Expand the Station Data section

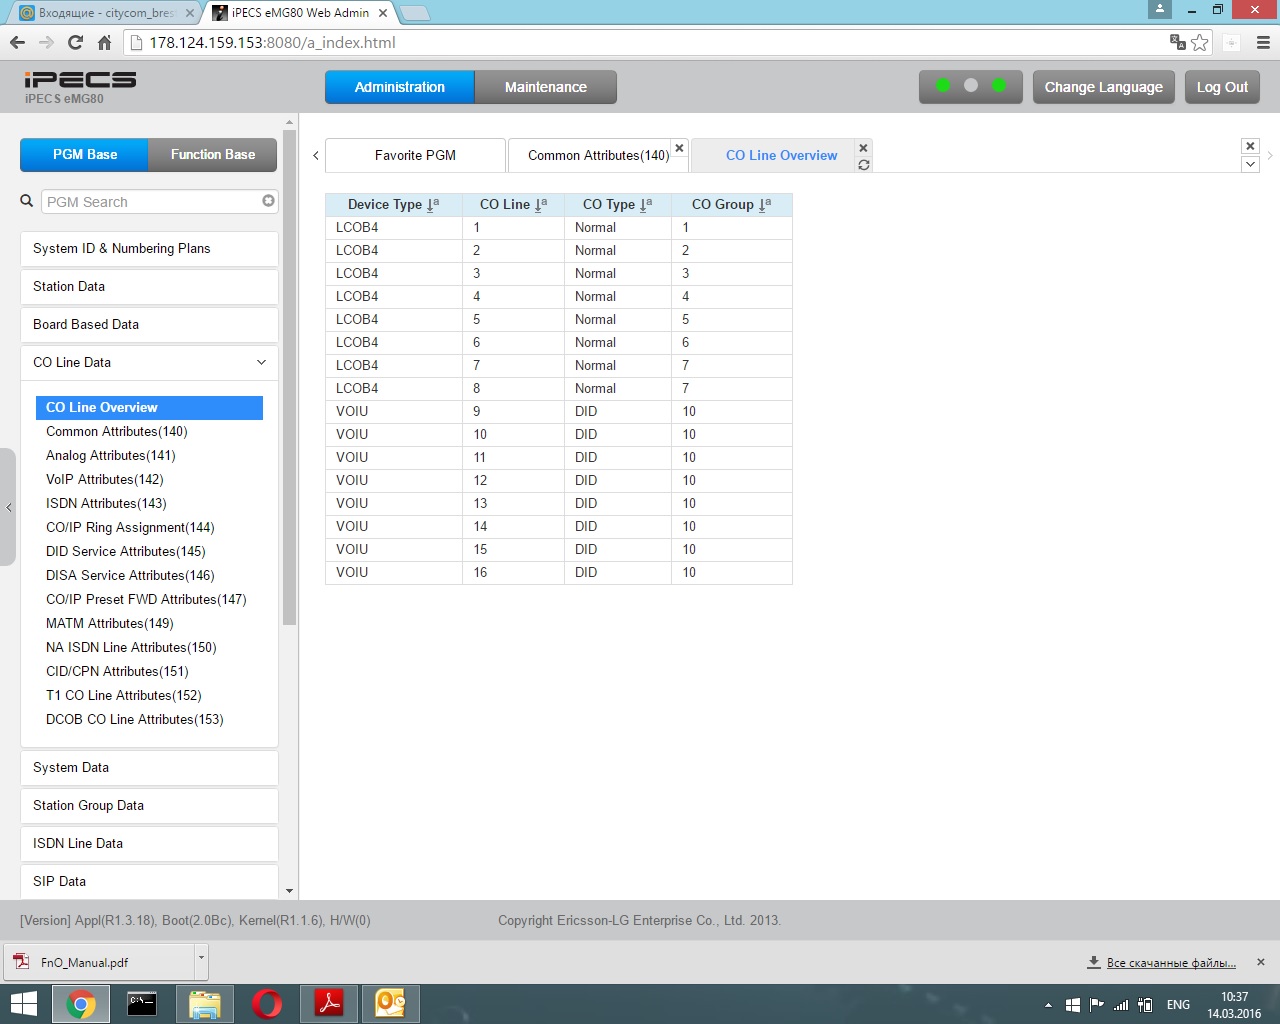tap(149, 287)
